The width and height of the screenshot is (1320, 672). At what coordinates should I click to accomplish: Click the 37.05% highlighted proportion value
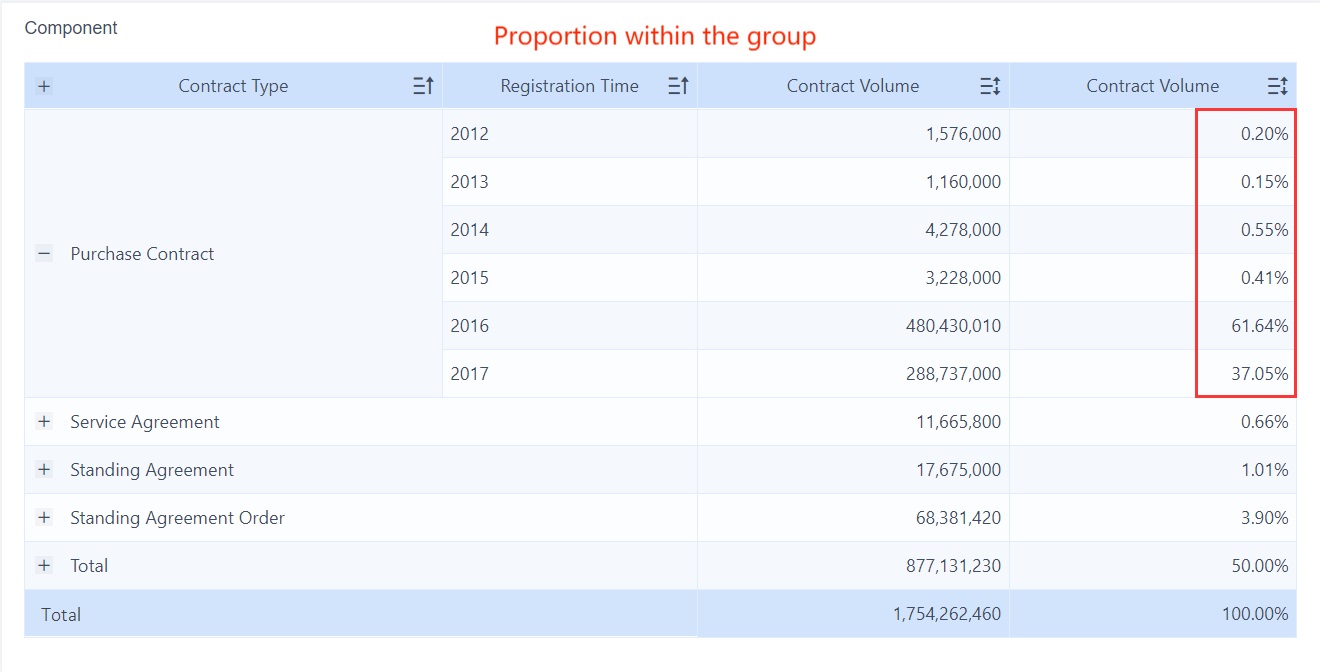(x=1261, y=373)
